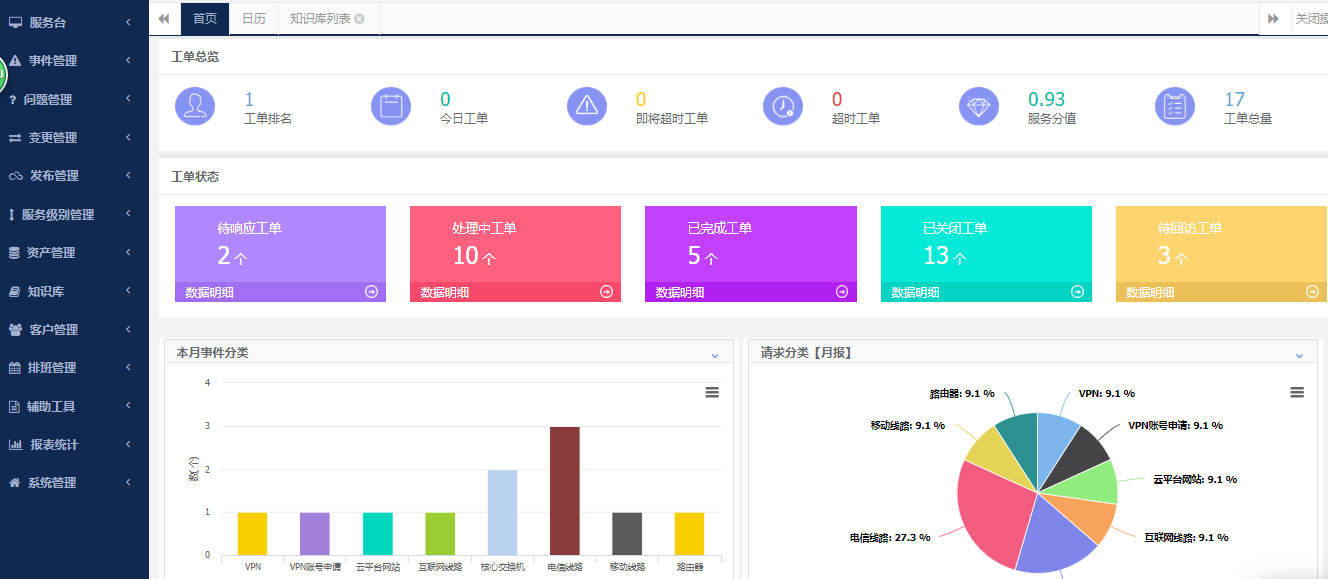Click the 工单排名 user avatar icon
1328x579 pixels.
click(195, 106)
